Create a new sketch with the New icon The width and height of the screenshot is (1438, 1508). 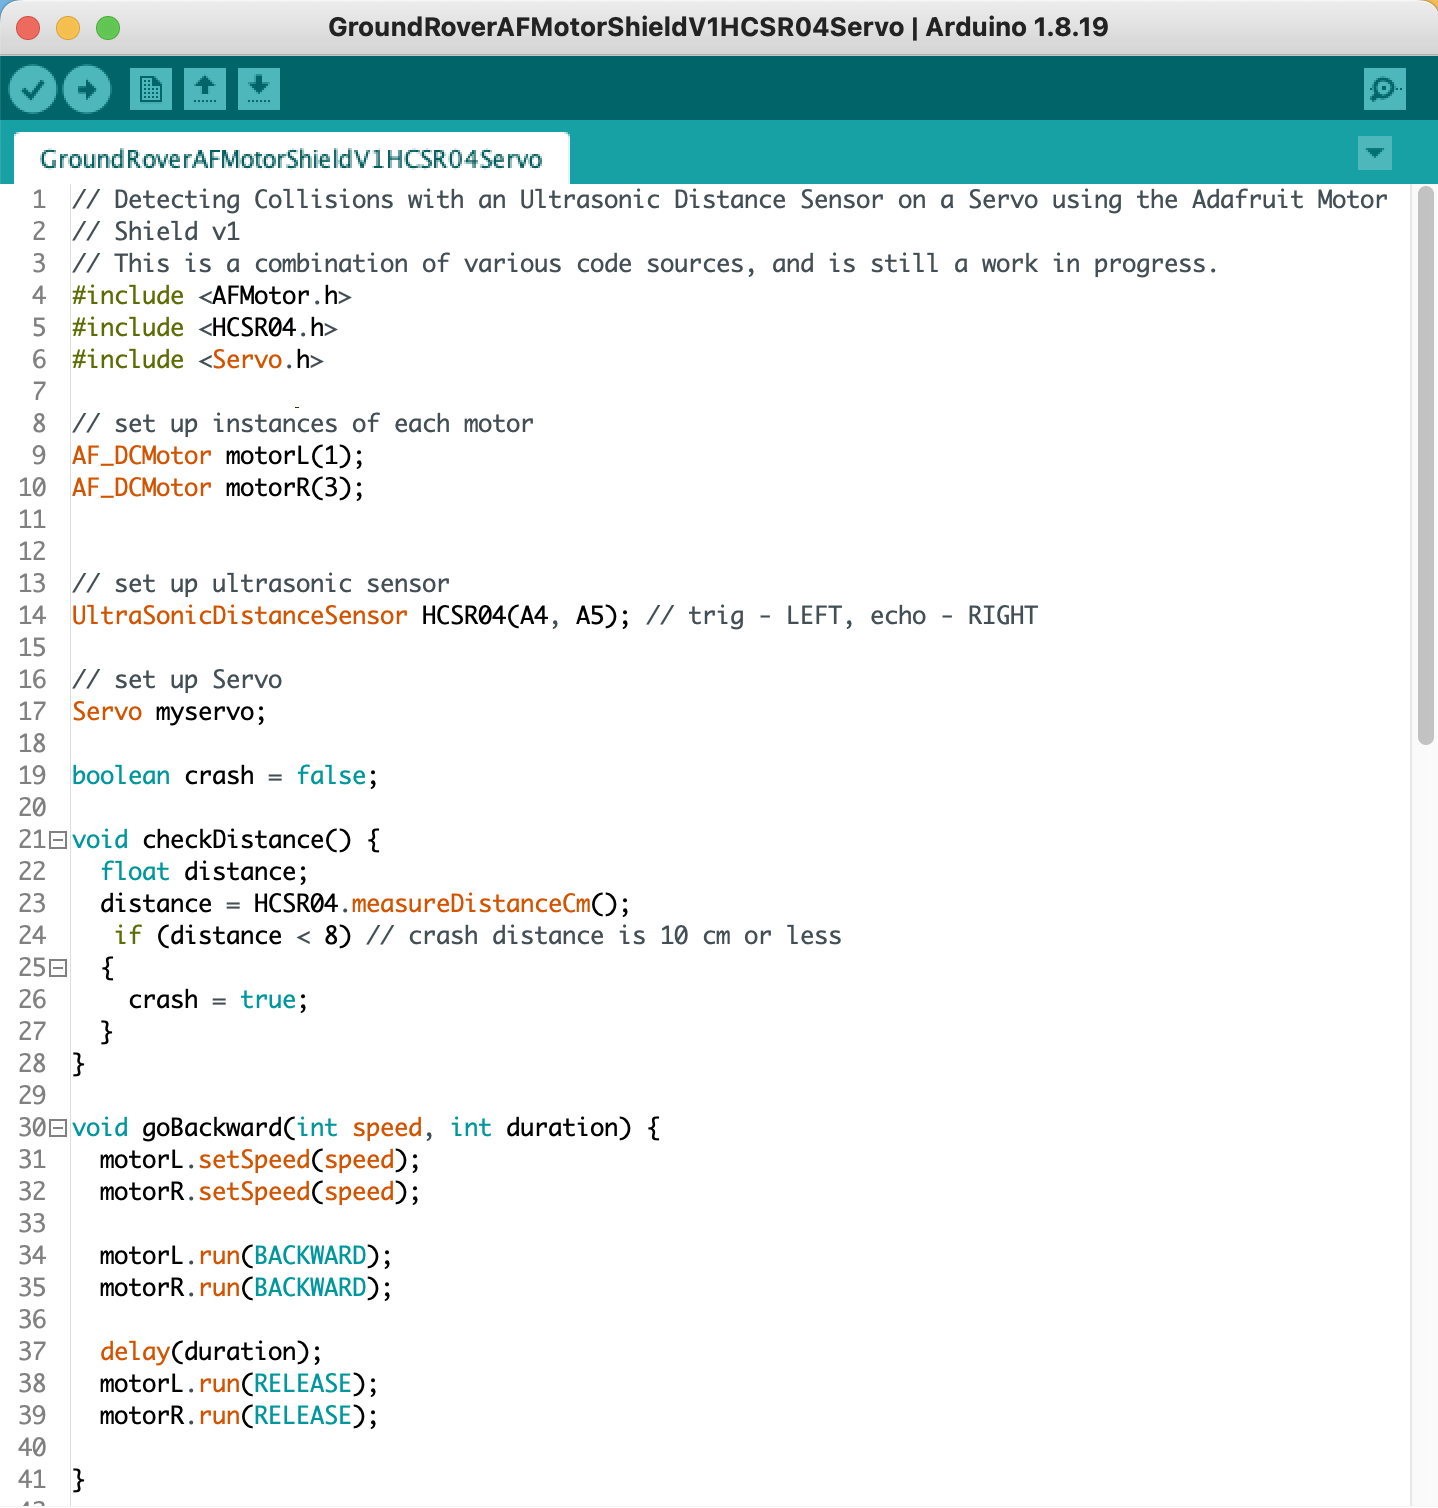[151, 90]
